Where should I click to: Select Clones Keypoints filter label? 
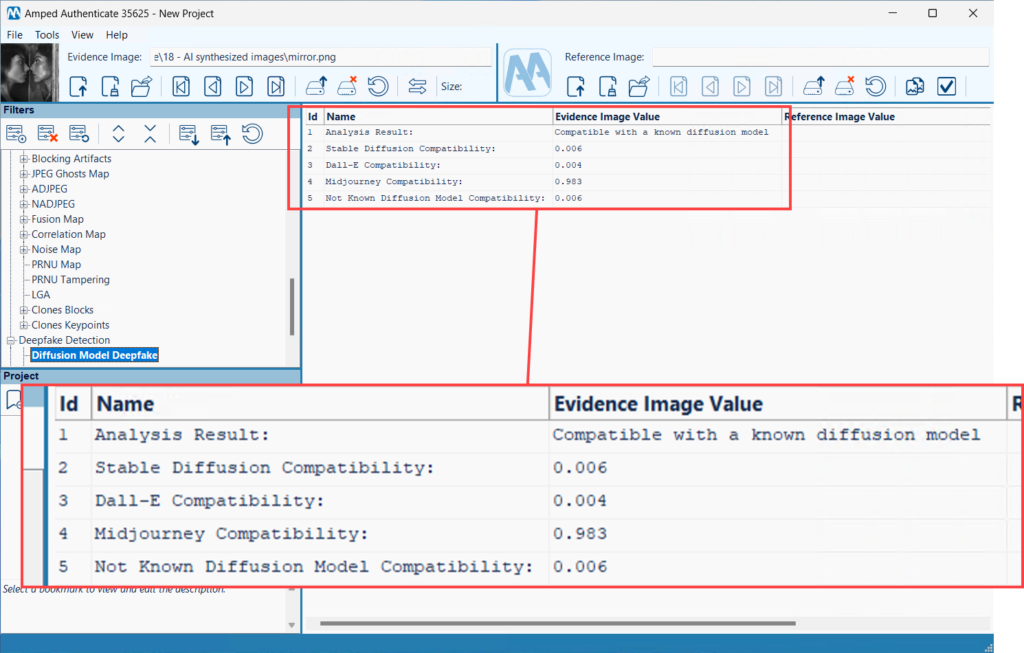(x=70, y=325)
